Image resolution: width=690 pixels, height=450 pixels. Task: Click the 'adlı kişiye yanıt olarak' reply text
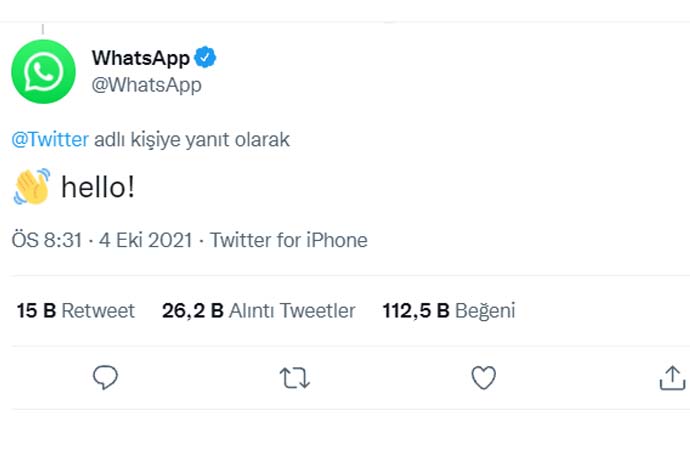tap(192, 139)
